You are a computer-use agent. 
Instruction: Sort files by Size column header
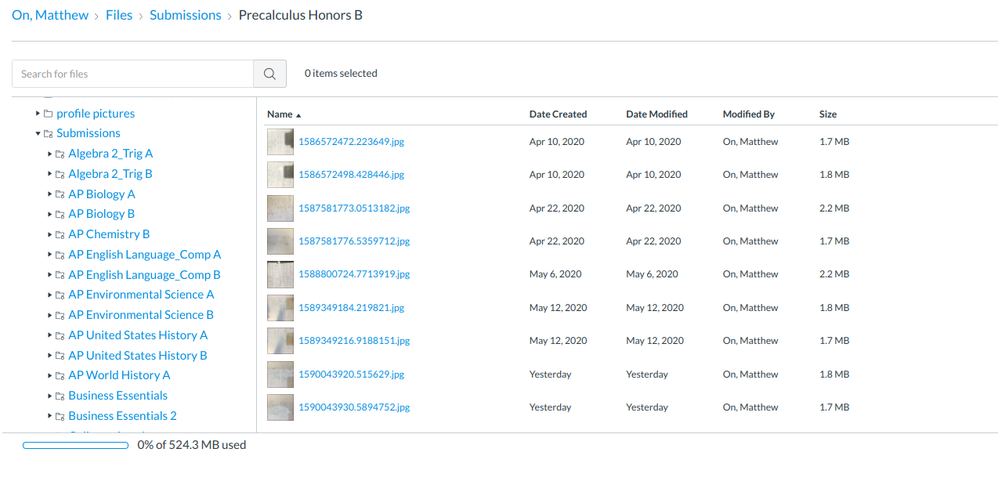pos(828,114)
